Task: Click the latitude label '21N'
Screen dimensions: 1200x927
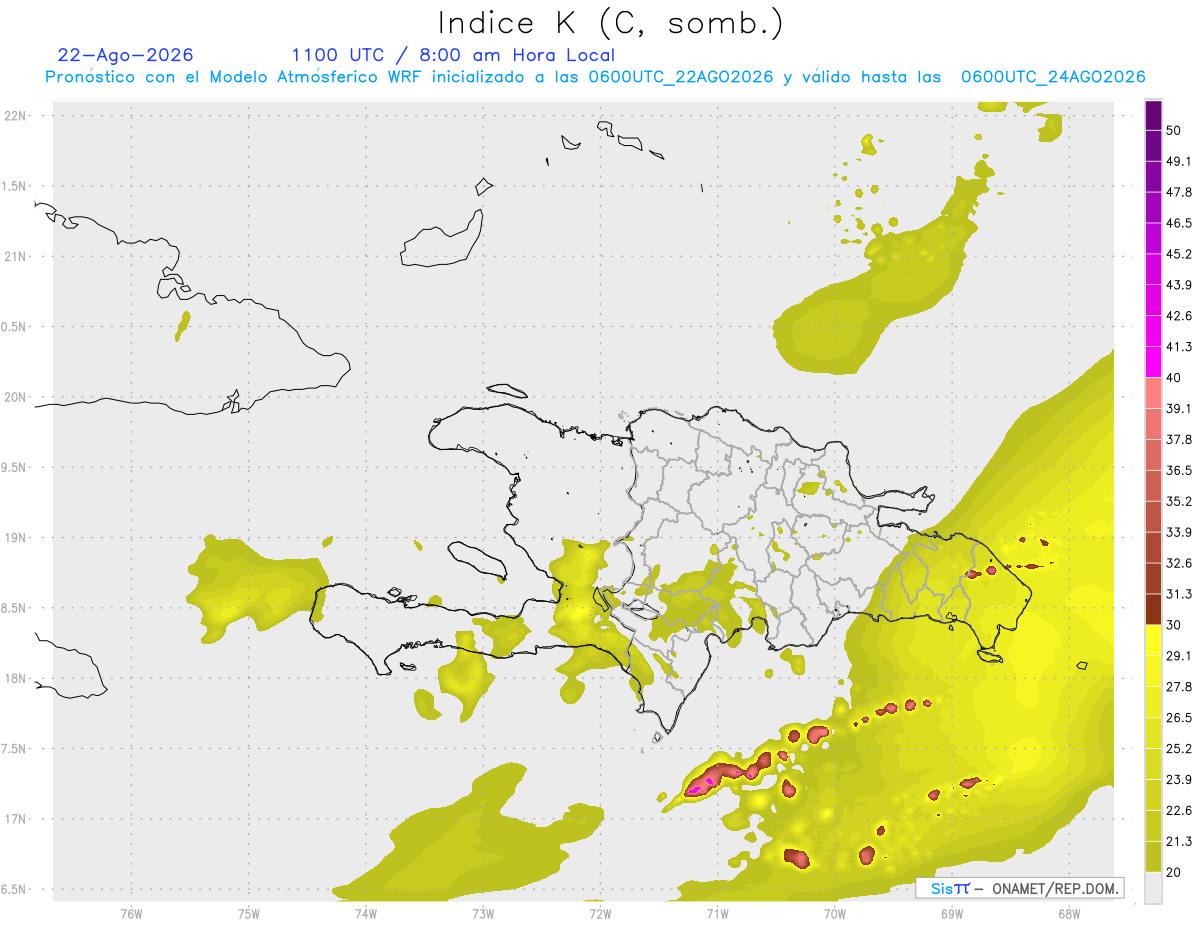Action: coord(17,257)
